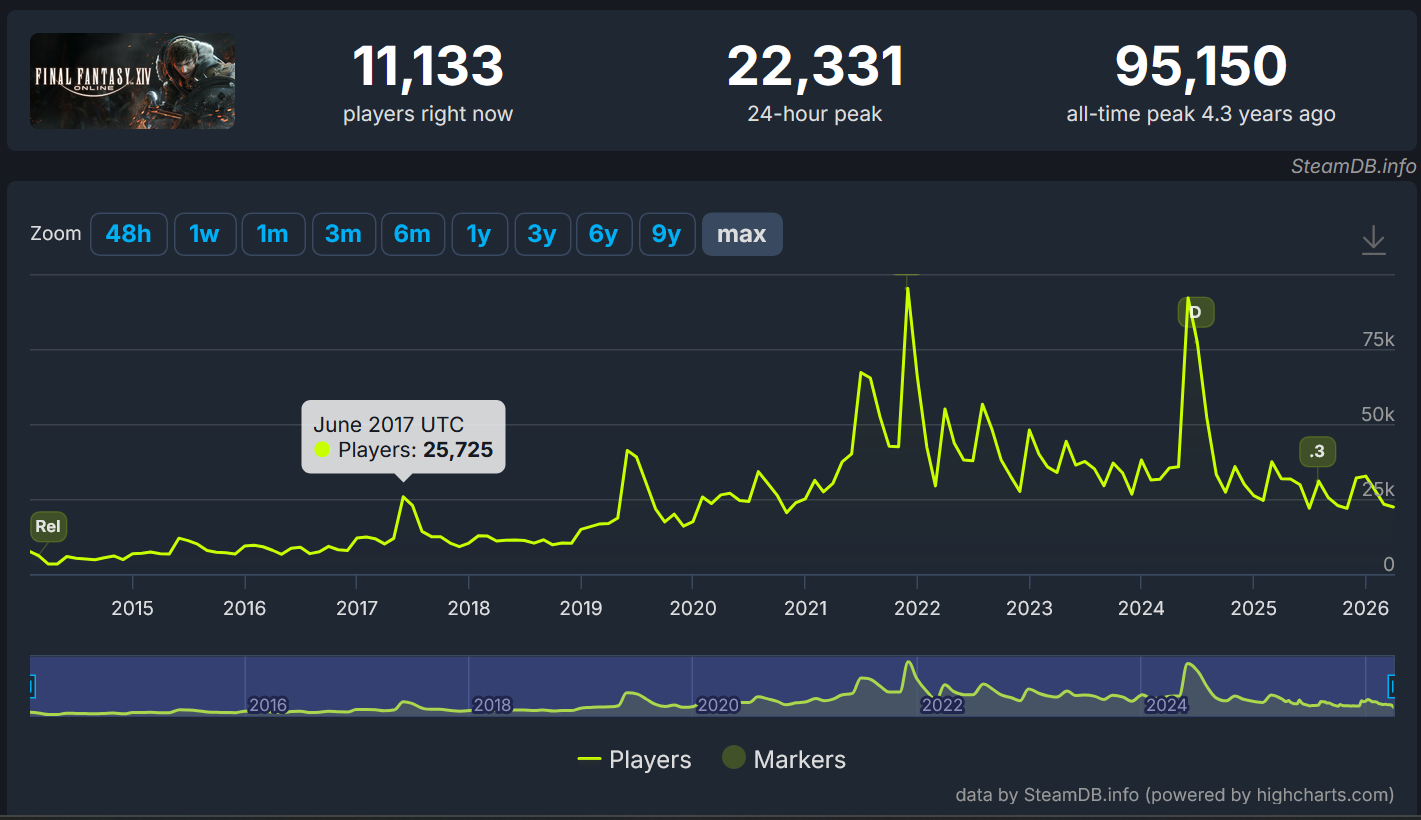
Task: Download the chart data using the arrow icon
Action: pyautogui.click(x=1374, y=240)
